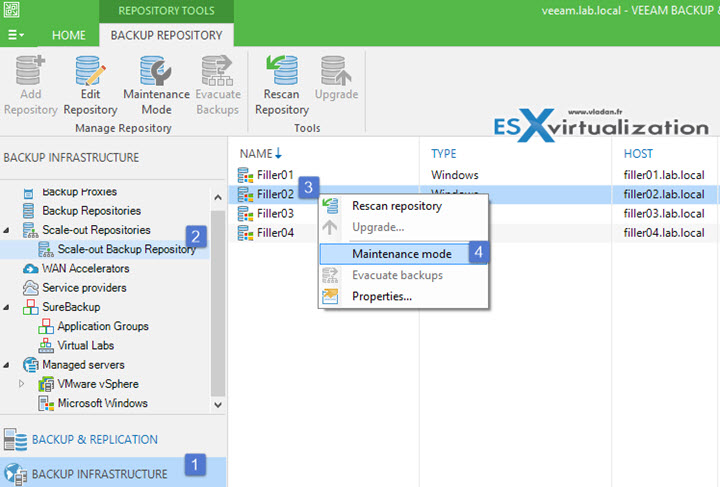Click the Add Repository ribbon icon

tap(30, 71)
